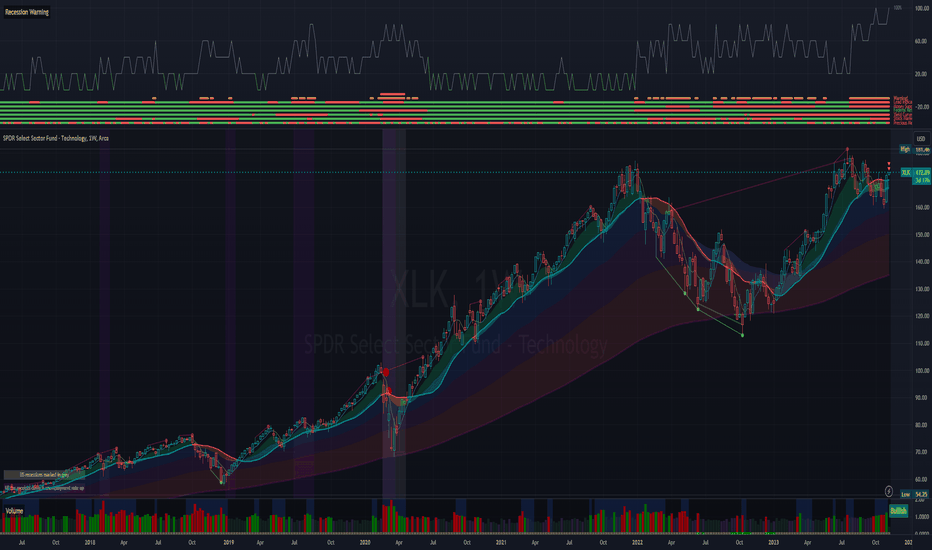This screenshot has height=550, width=932.
Task: Click the 2021 label on time axis
Action: click(x=501, y=542)
